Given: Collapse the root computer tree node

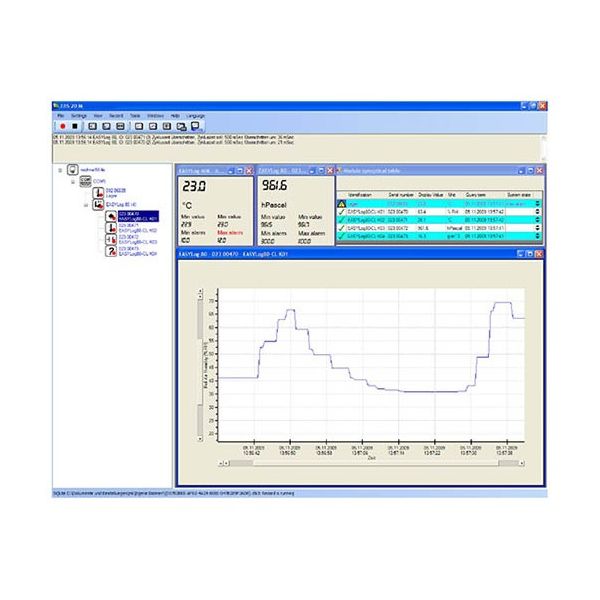Looking at the screenshot, I should (x=60, y=170).
